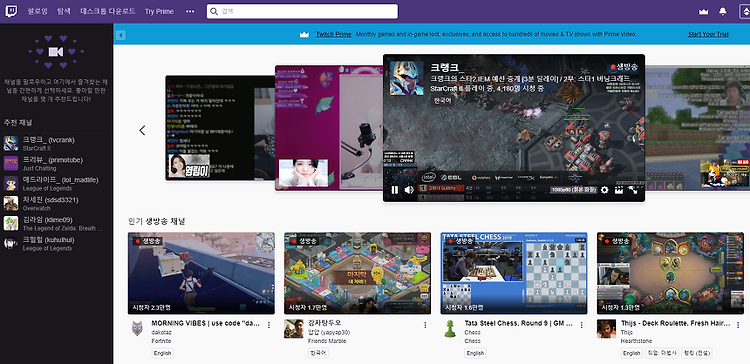This screenshot has height=364, width=750.
Task: Open Prime loot crown icon in header
Action: point(703,11)
